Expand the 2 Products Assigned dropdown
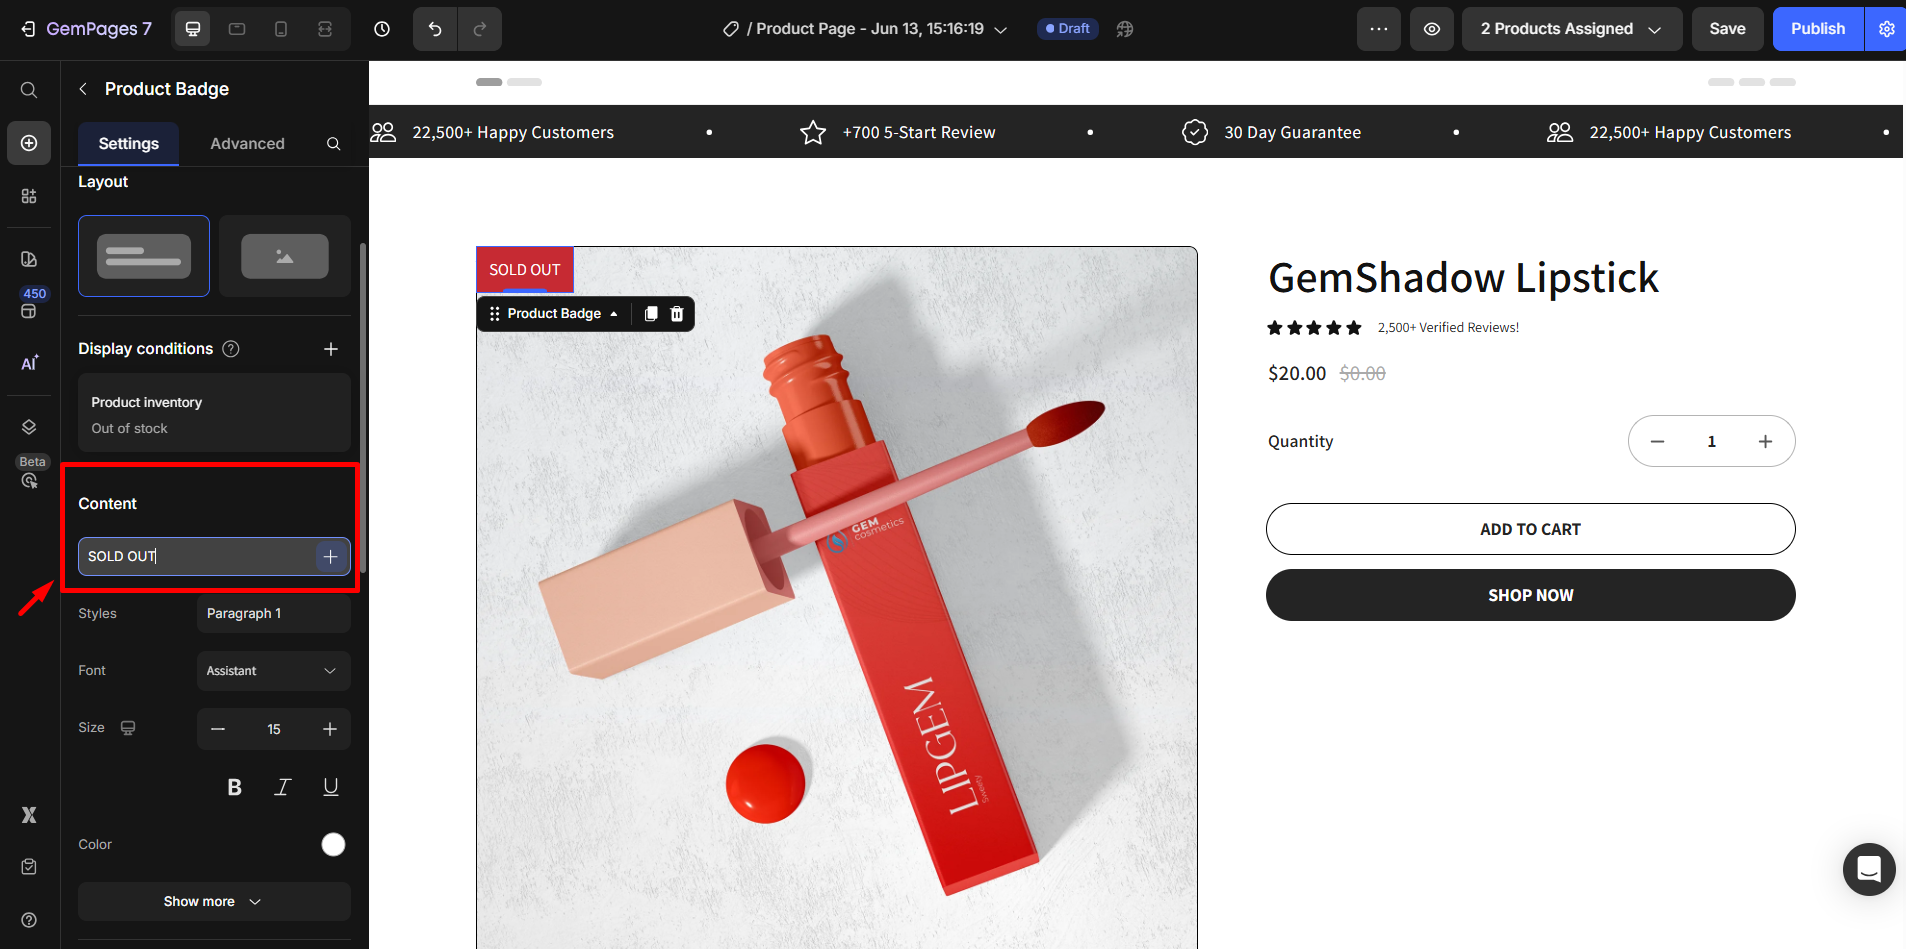The width and height of the screenshot is (1906, 949). click(1569, 28)
